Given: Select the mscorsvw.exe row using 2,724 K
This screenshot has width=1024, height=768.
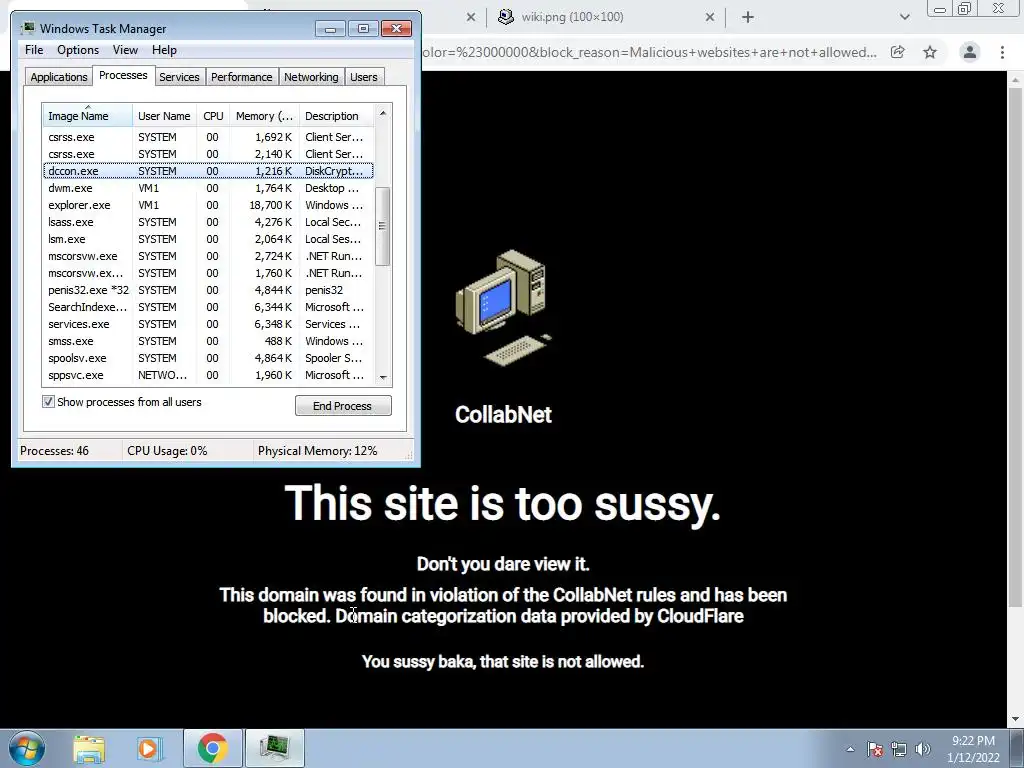Looking at the screenshot, I should [x=208, y=256].
